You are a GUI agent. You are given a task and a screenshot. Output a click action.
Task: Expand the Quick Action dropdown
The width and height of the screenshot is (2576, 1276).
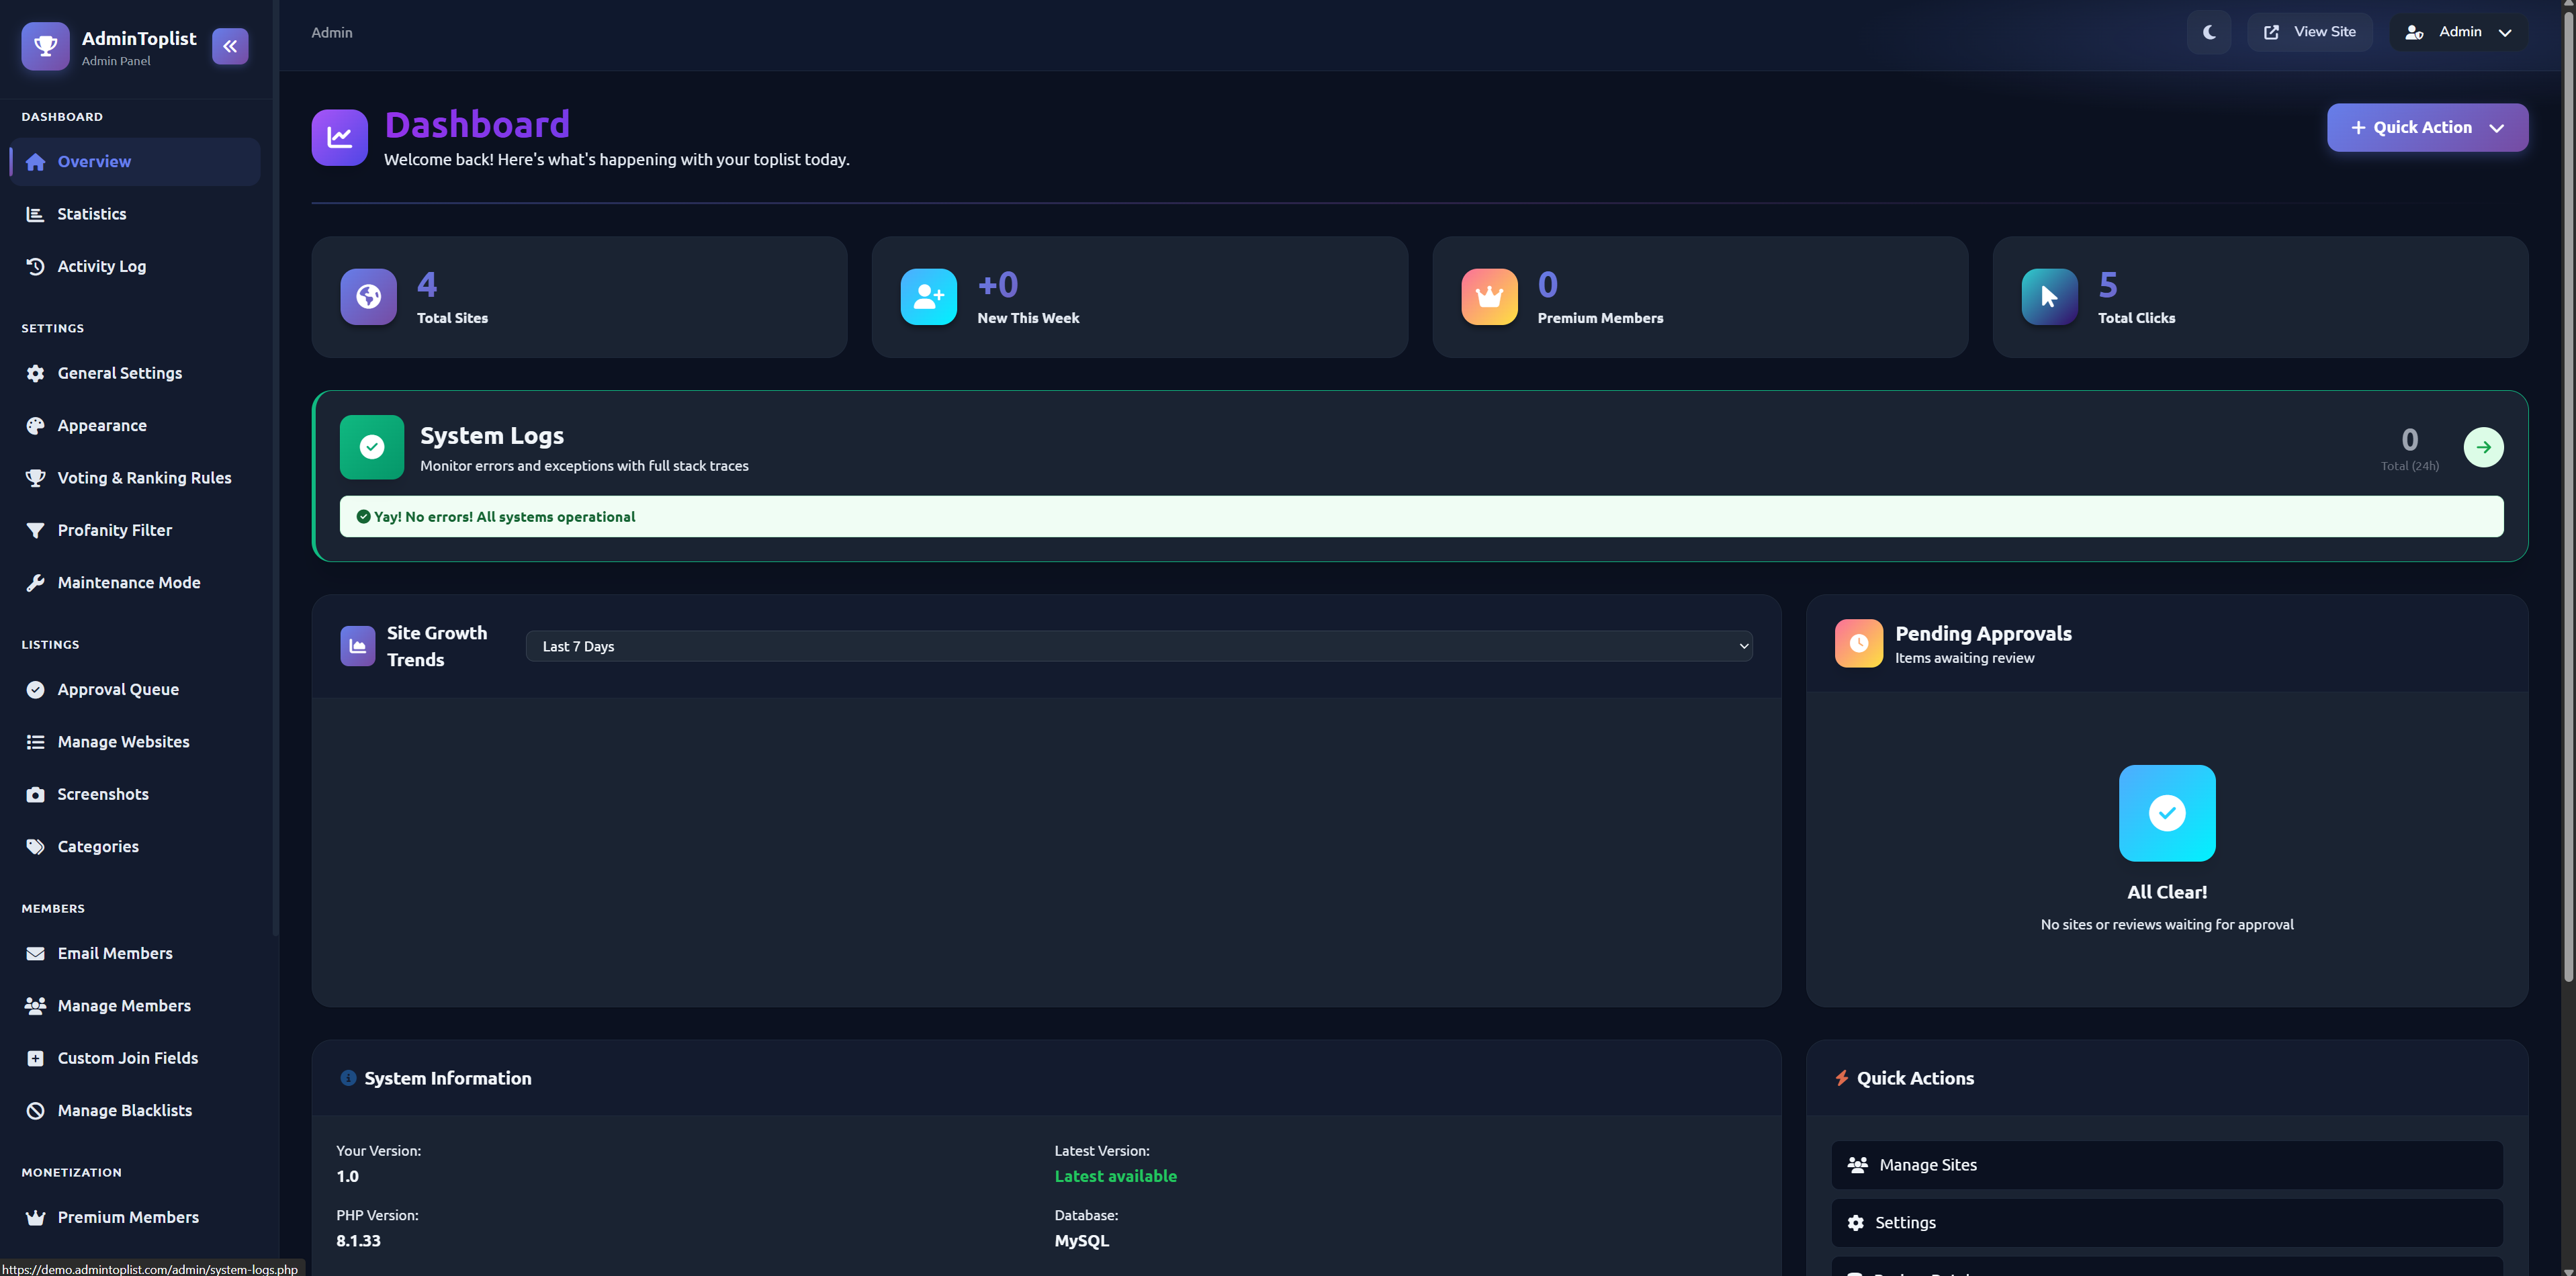pyautogui.click(x=2427, y=128)
